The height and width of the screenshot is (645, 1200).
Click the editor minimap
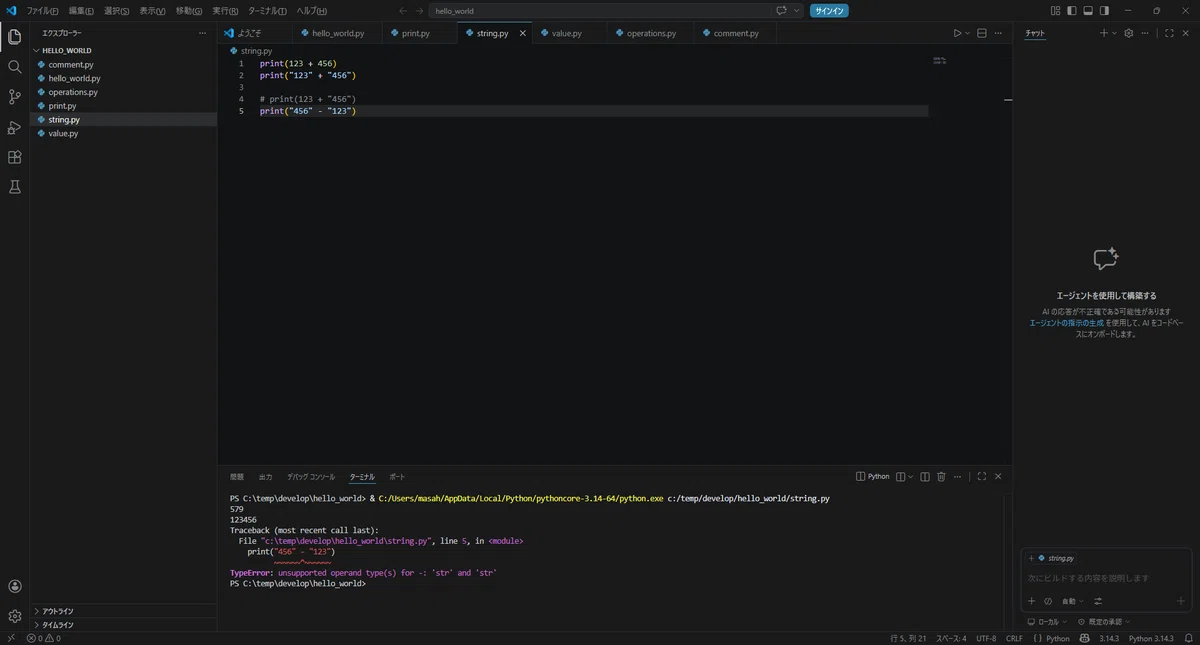[x=940, y=62]
